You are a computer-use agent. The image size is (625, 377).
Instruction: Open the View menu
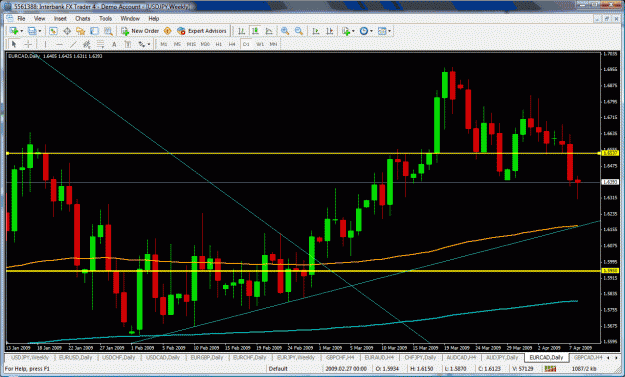(39, 18)
